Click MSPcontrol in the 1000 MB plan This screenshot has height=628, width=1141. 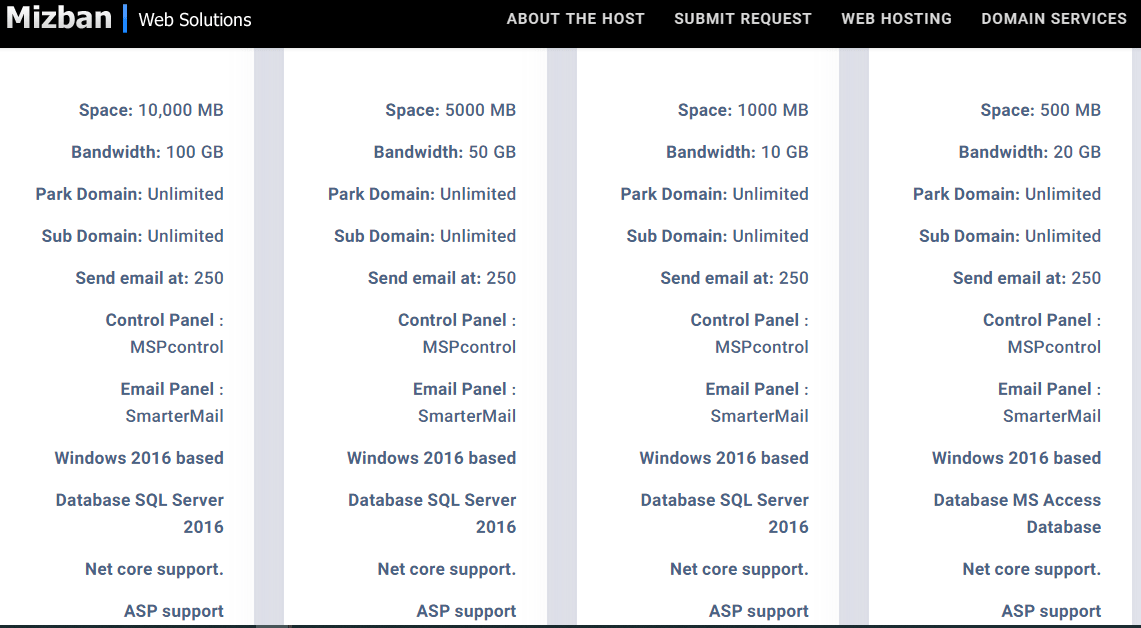[762, 347]
